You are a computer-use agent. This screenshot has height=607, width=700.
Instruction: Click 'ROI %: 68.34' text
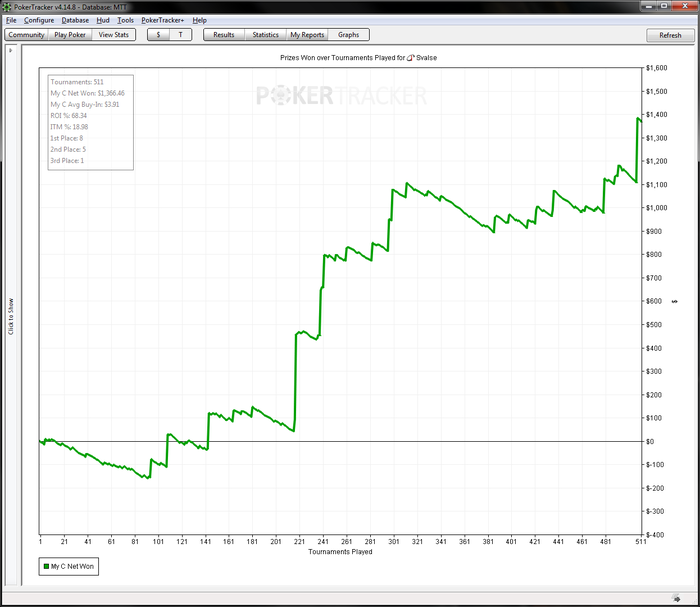(x=69, y=116)
